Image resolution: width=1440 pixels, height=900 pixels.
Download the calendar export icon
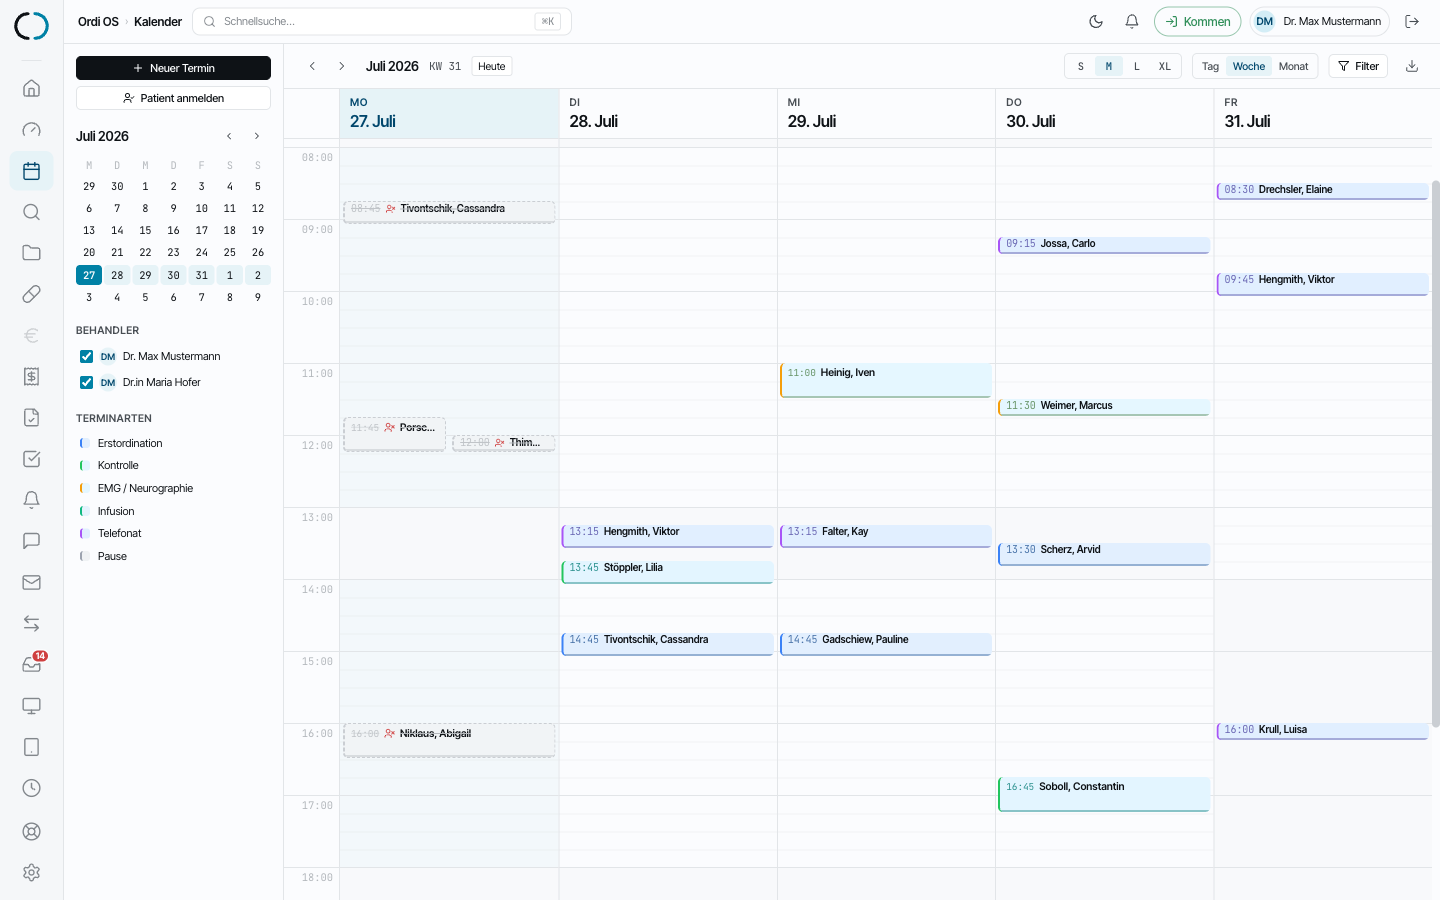tap(1412, 66)
